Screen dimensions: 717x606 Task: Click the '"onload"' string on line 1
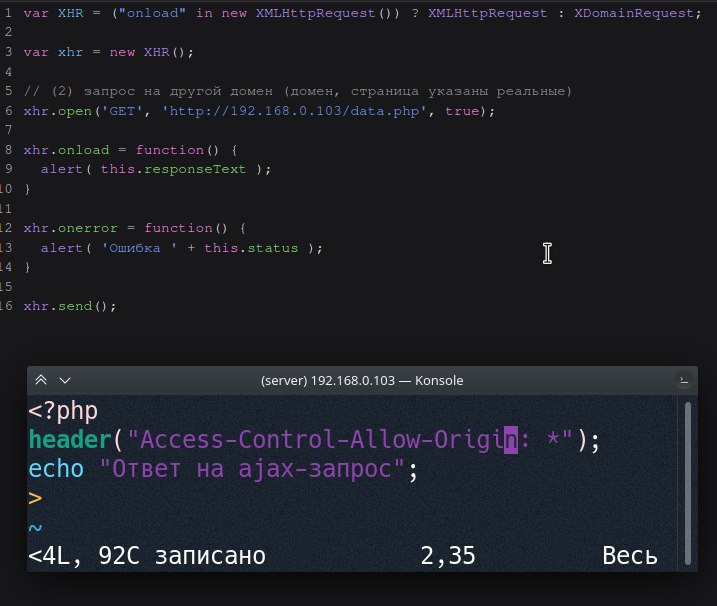click(152, 13)
